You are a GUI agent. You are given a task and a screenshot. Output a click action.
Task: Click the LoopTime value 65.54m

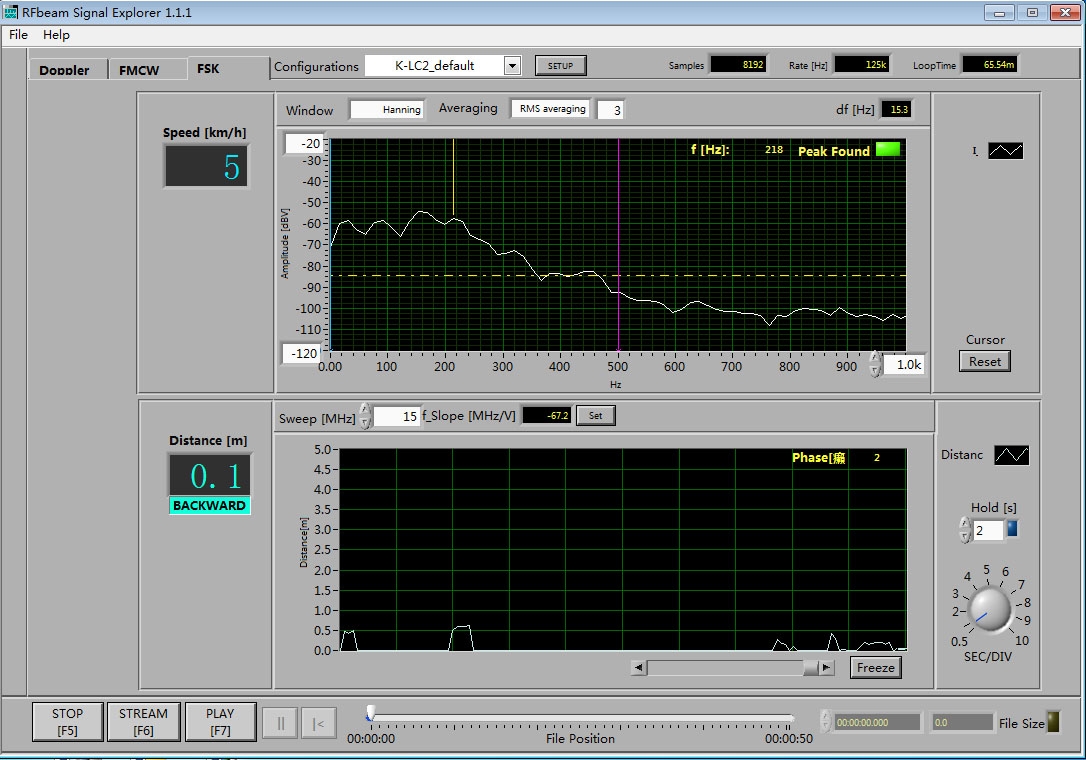990,64
